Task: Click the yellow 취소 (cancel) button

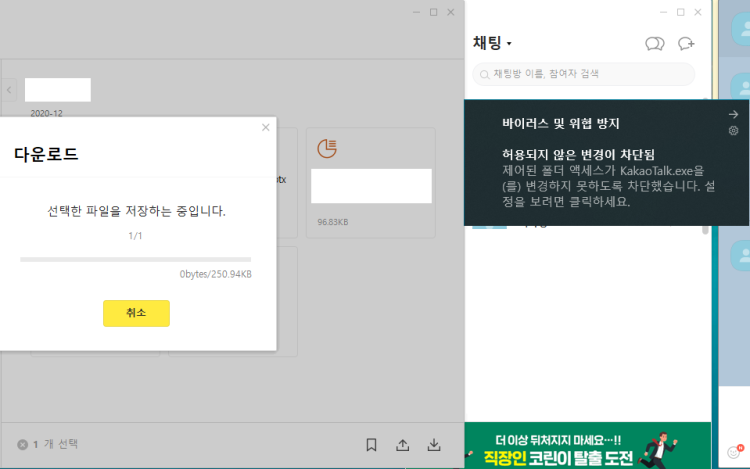Action: point(136,313)
